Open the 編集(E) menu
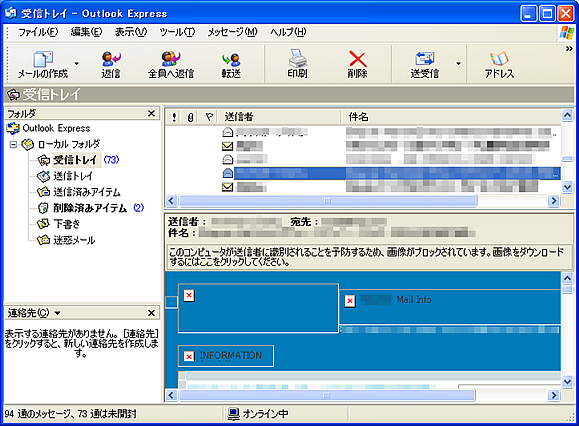 [x=86, y=32]
